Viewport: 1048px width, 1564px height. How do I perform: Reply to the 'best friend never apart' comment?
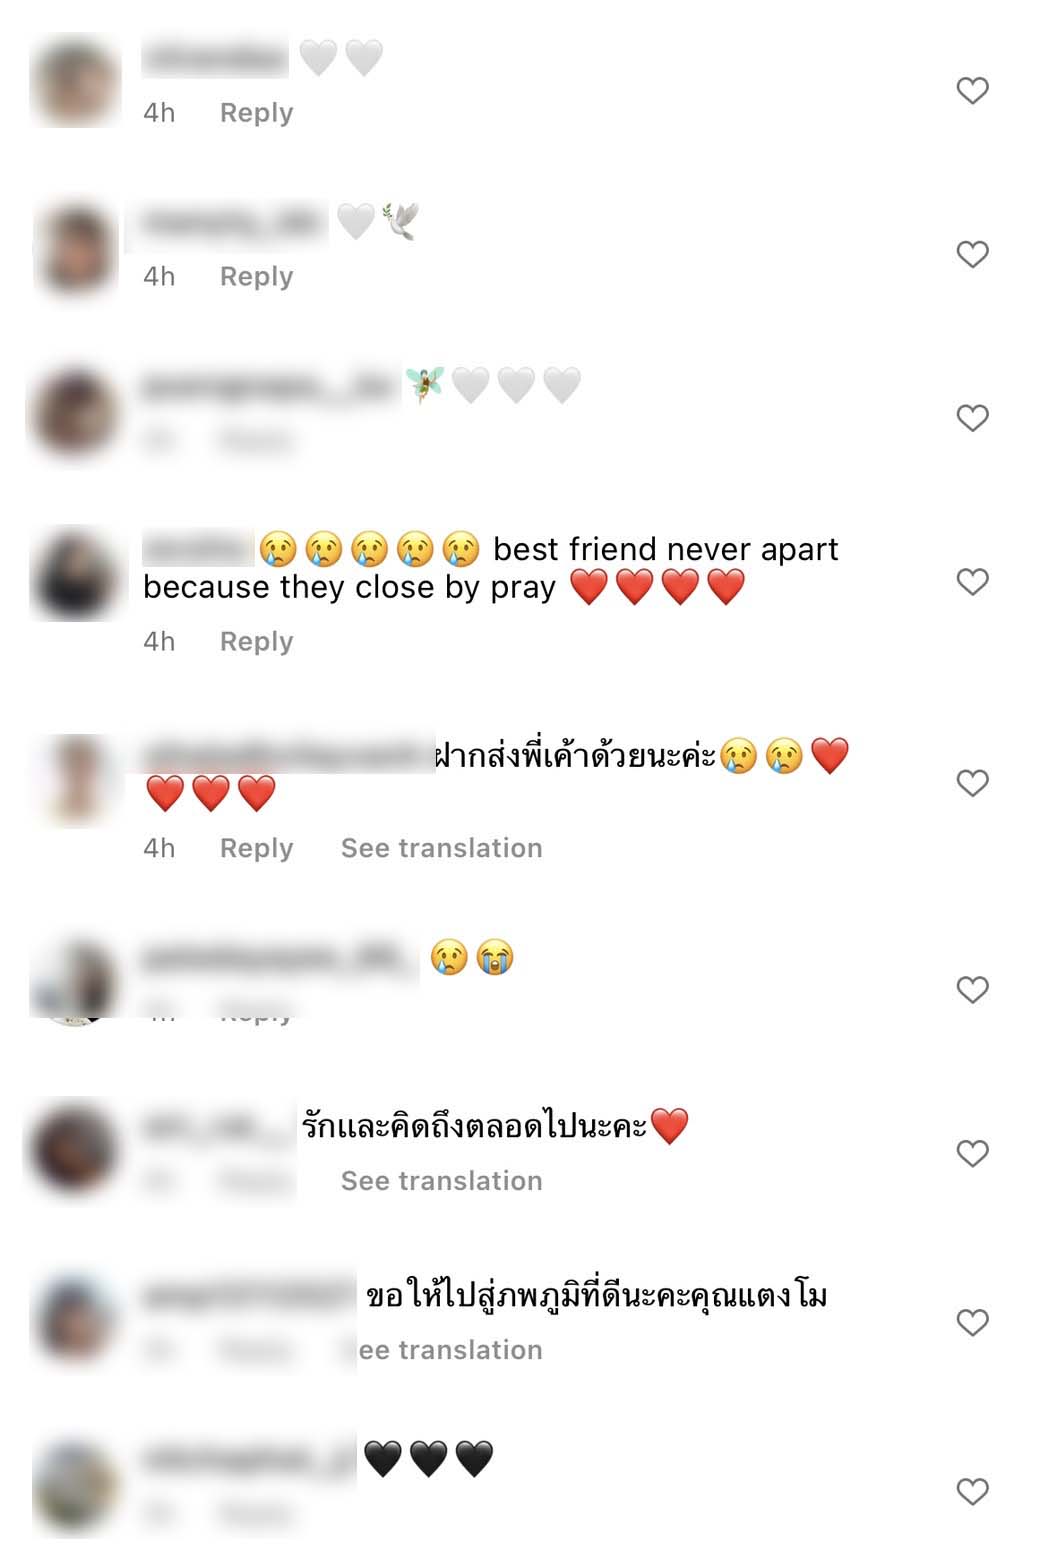tap(256, 642)
